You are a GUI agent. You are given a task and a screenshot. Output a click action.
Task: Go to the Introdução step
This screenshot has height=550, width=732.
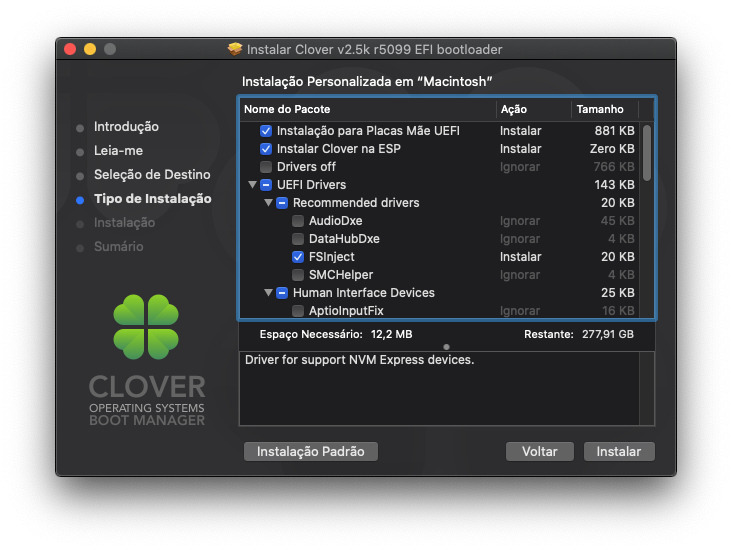click(126, 127)
